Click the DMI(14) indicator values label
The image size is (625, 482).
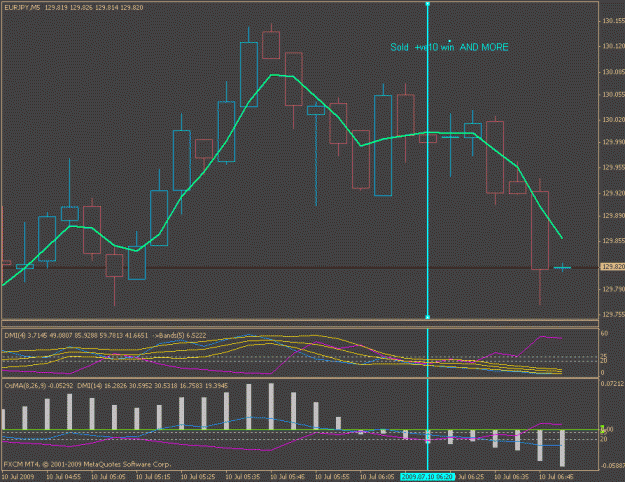click(x=153, y=386)
